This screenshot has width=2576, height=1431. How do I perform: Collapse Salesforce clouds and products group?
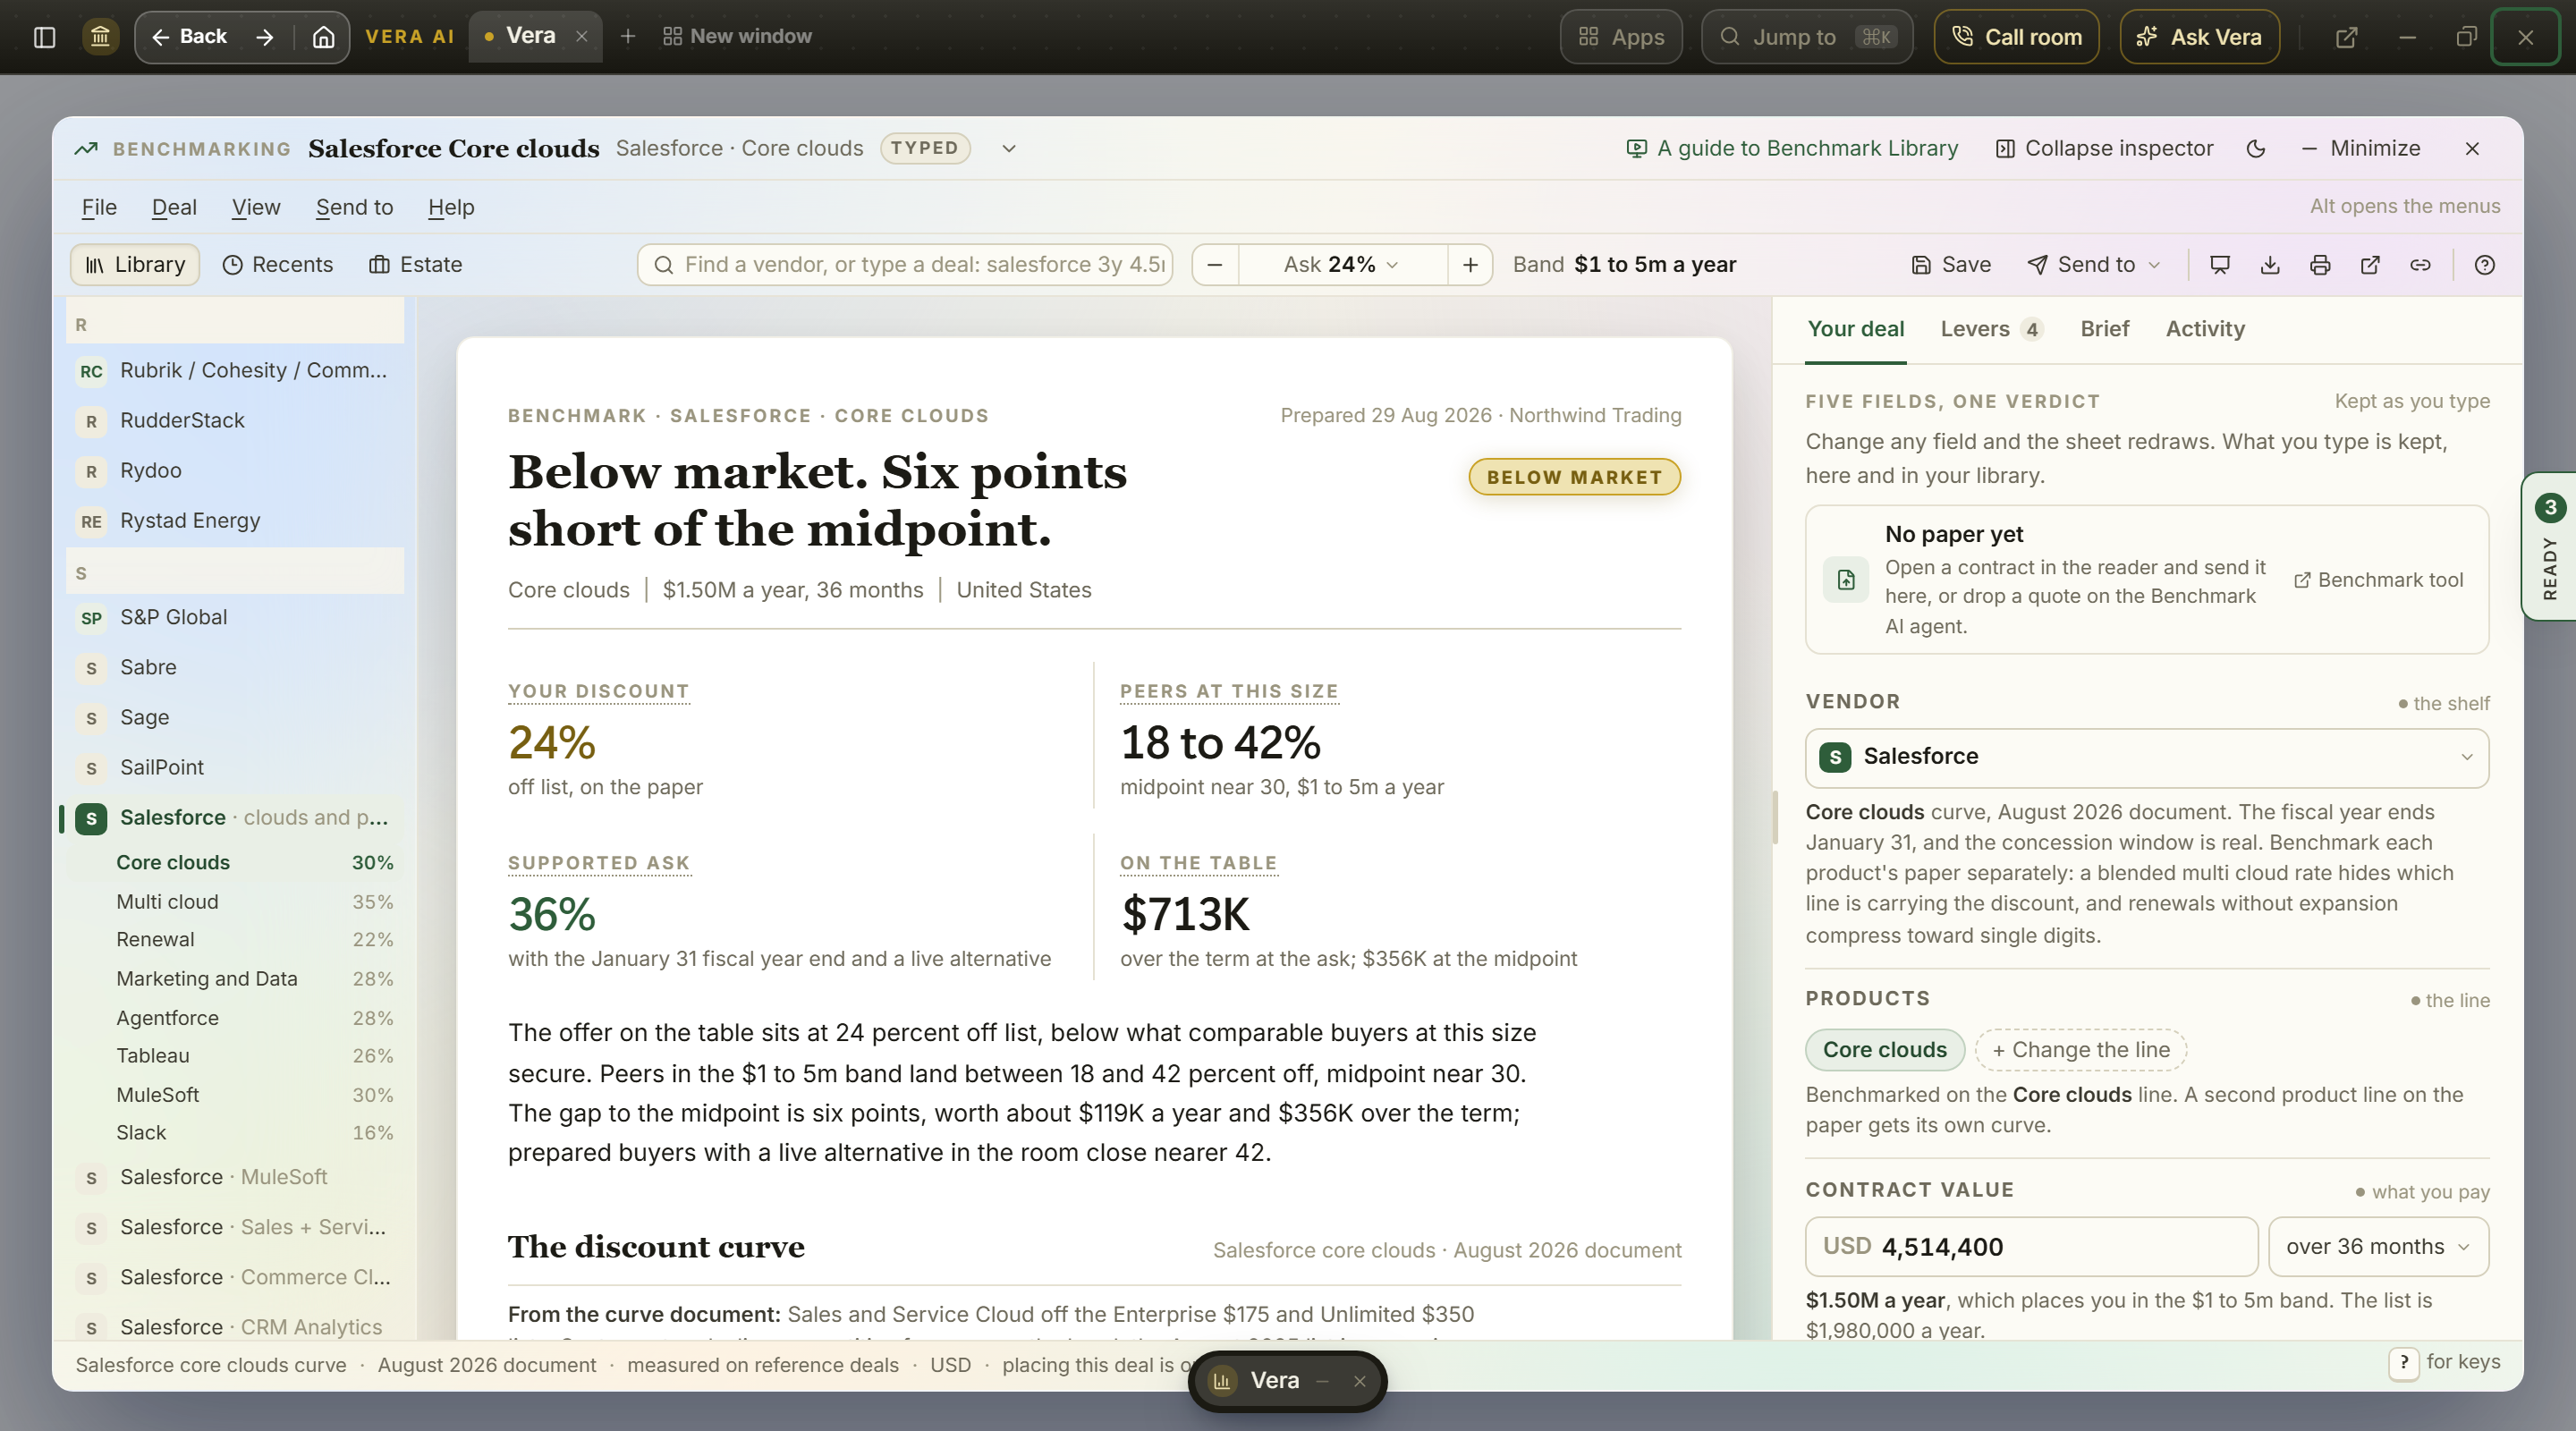pos(235,818)
